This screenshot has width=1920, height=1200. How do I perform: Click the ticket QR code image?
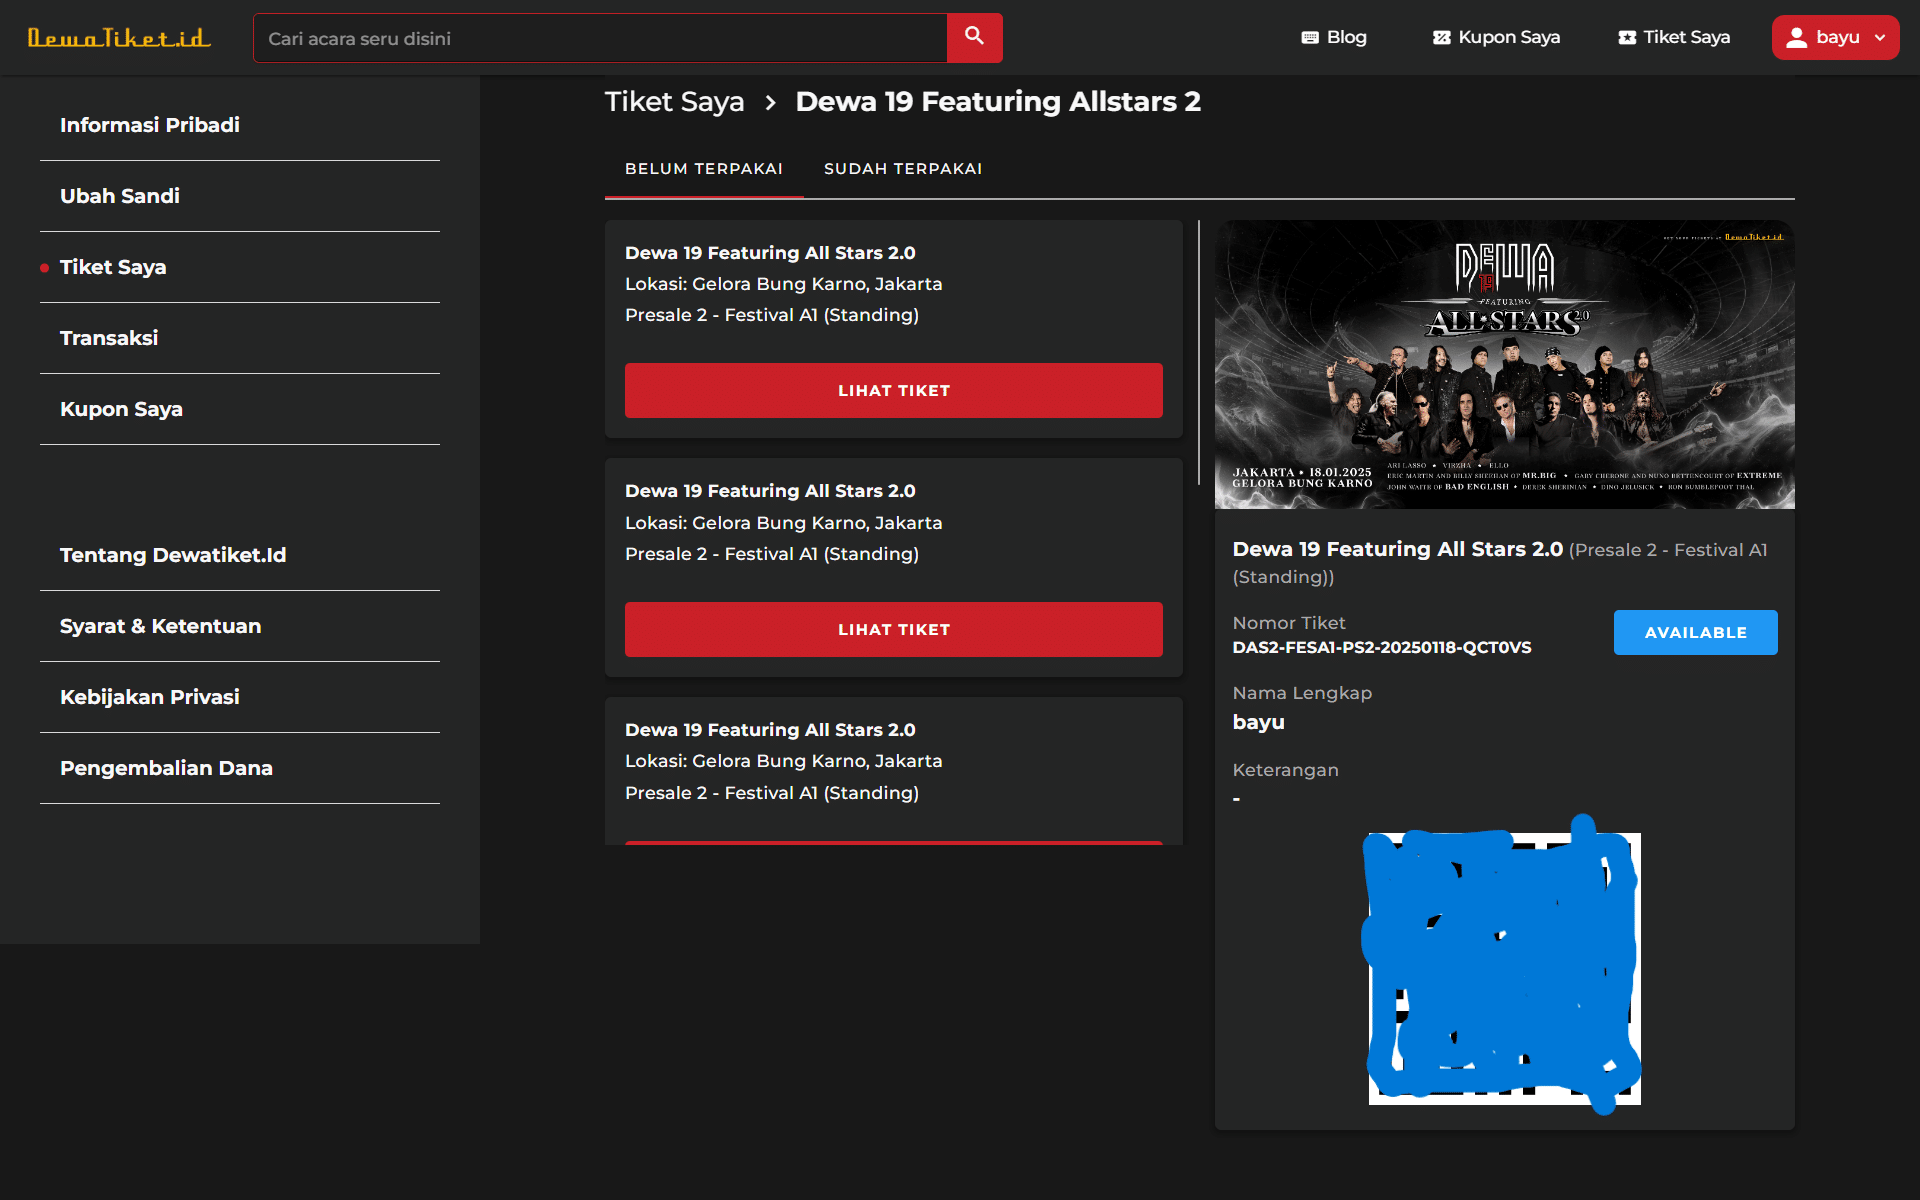pyautogui.click(x=1505, y=968)
